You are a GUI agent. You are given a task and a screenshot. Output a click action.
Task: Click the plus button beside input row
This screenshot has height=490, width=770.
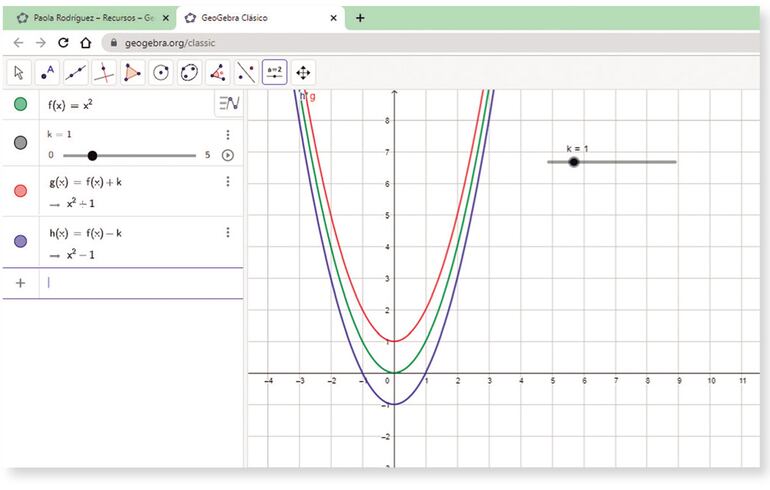(x=21, y=283)
